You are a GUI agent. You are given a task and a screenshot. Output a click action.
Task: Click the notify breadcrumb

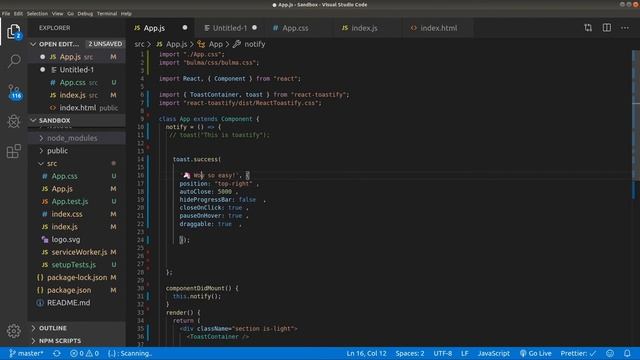pyautogui.click(x=249, y=44)
